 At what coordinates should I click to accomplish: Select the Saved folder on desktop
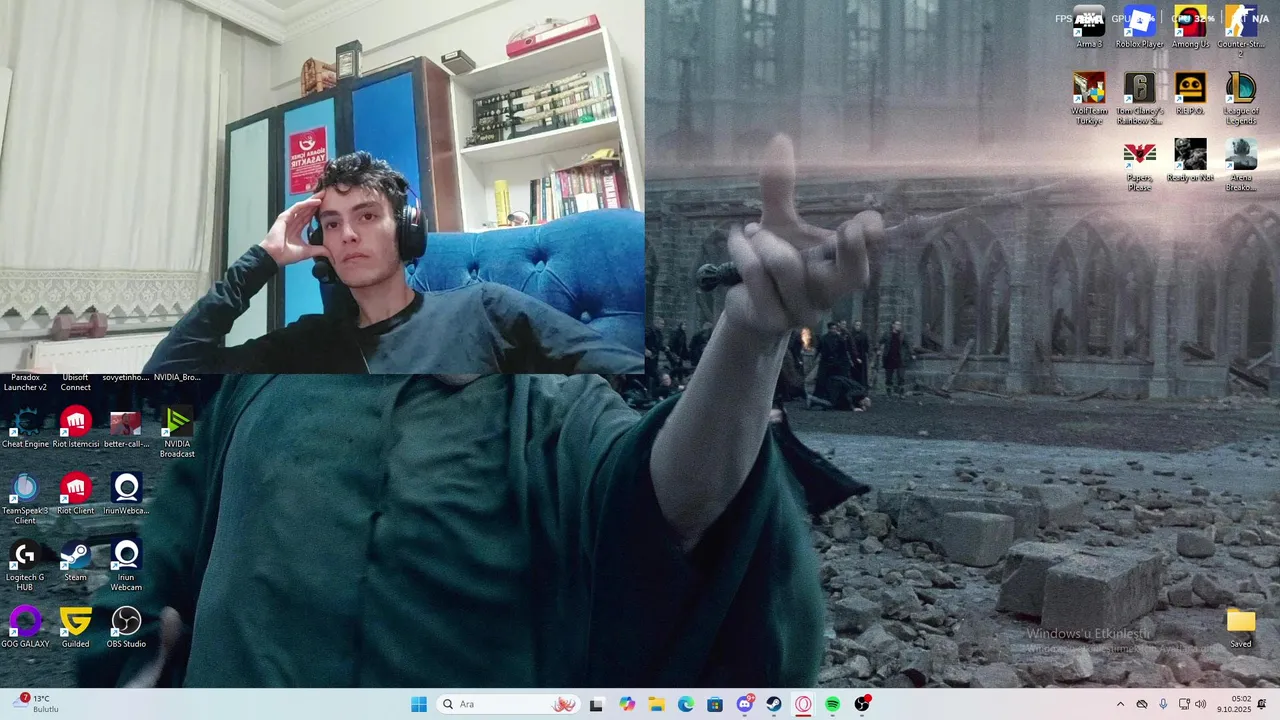click(x=1241, y=628)
